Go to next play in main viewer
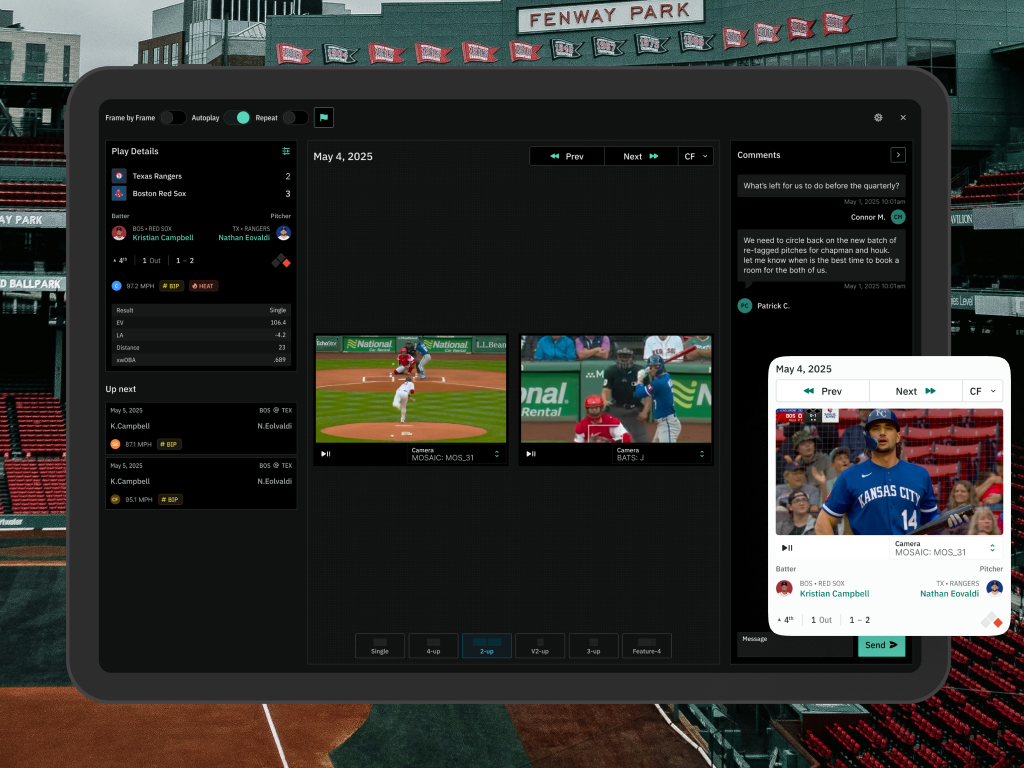The image size is (1024, 768). pyautogui.click(x=641, y=156)
